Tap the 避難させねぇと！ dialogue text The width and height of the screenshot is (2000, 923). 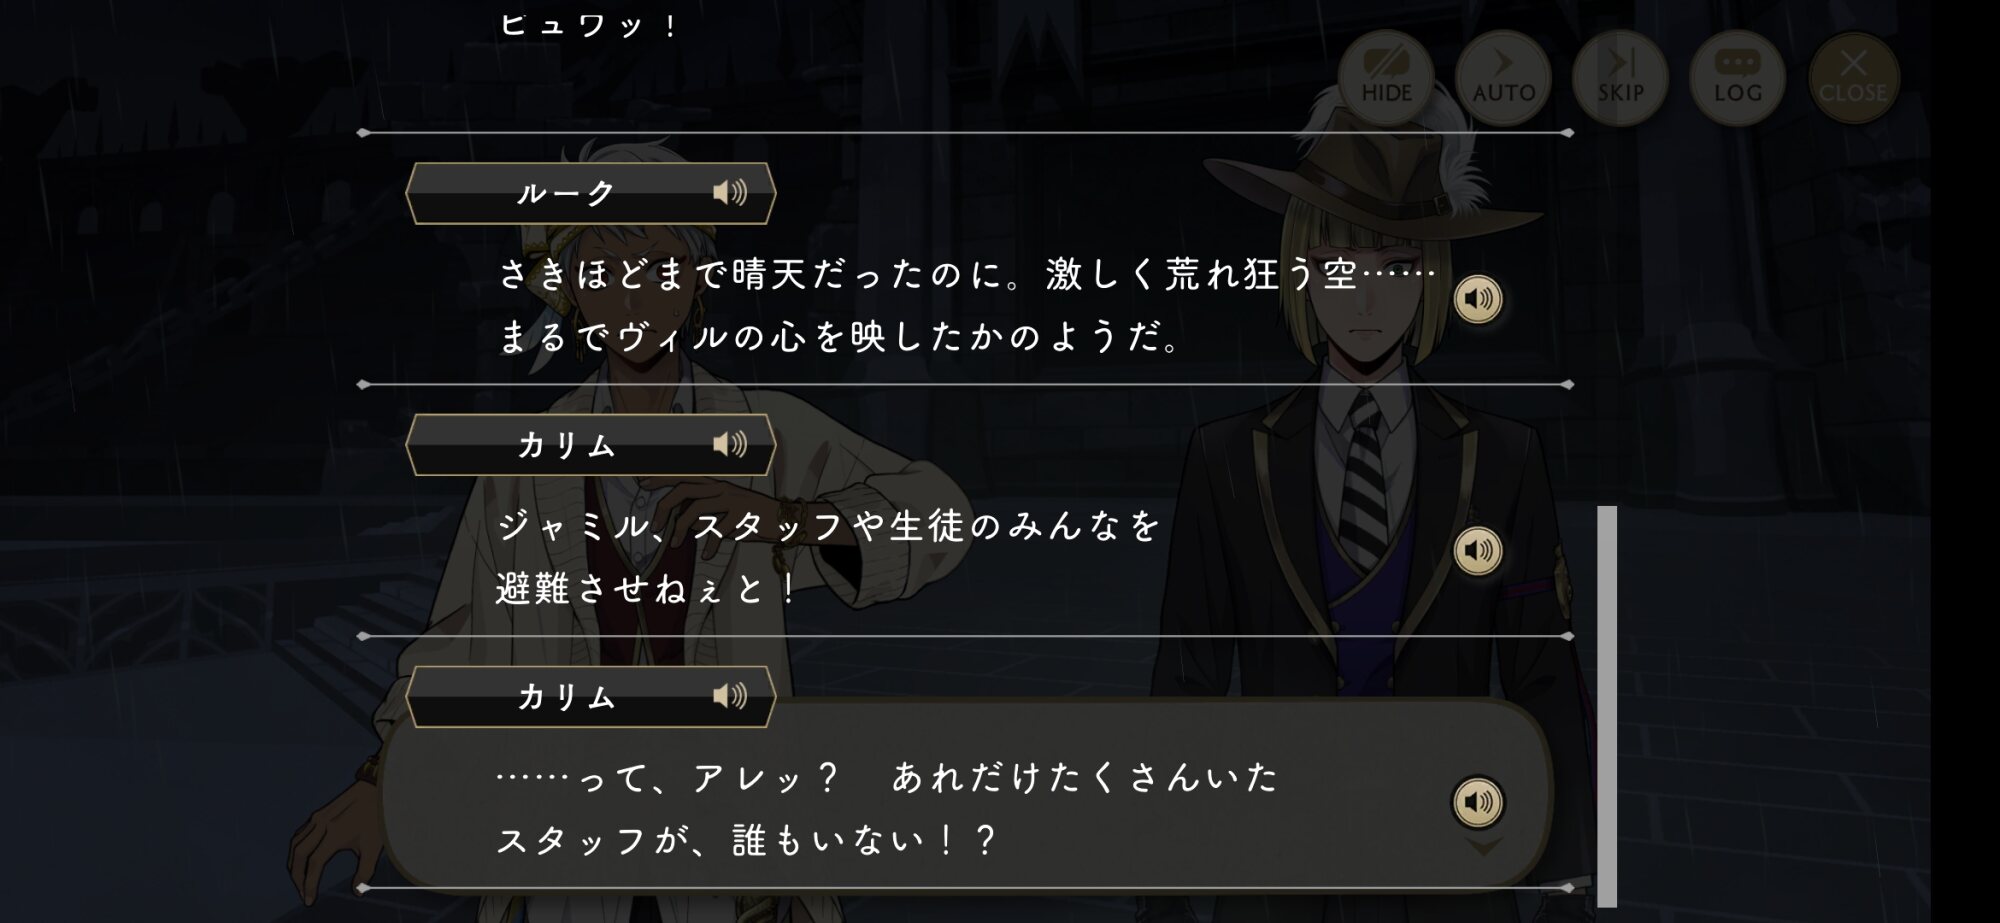click(x=647, y=589)
